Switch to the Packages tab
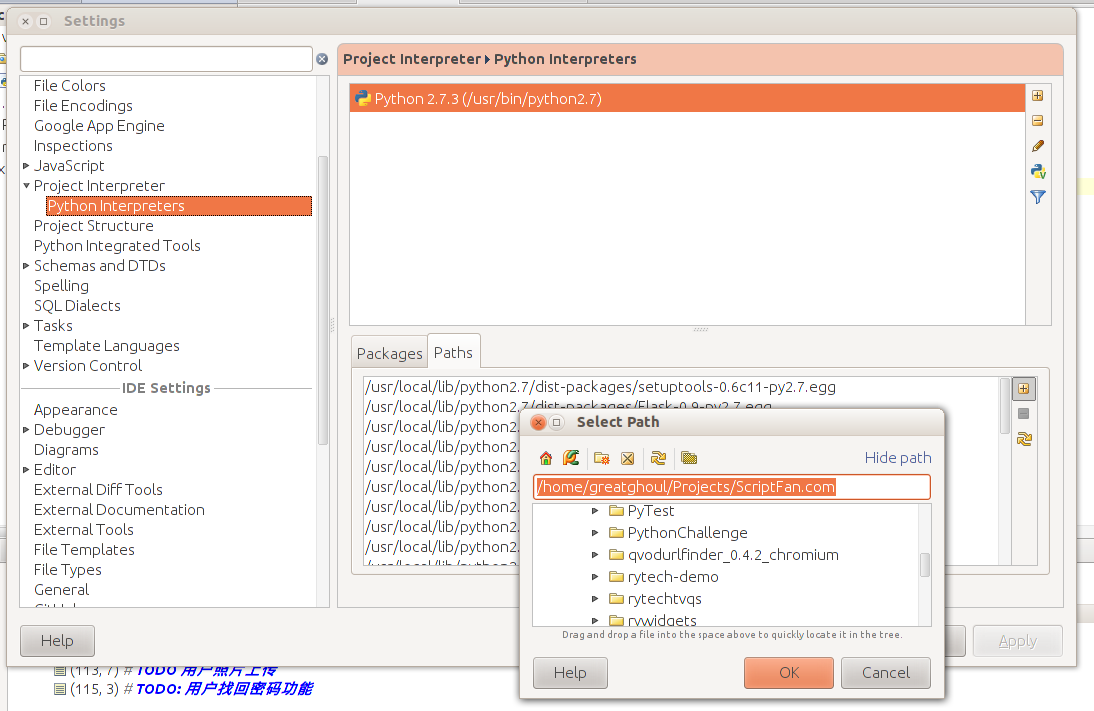This screenshot has height=711, width=1094. tap(389, 353)
